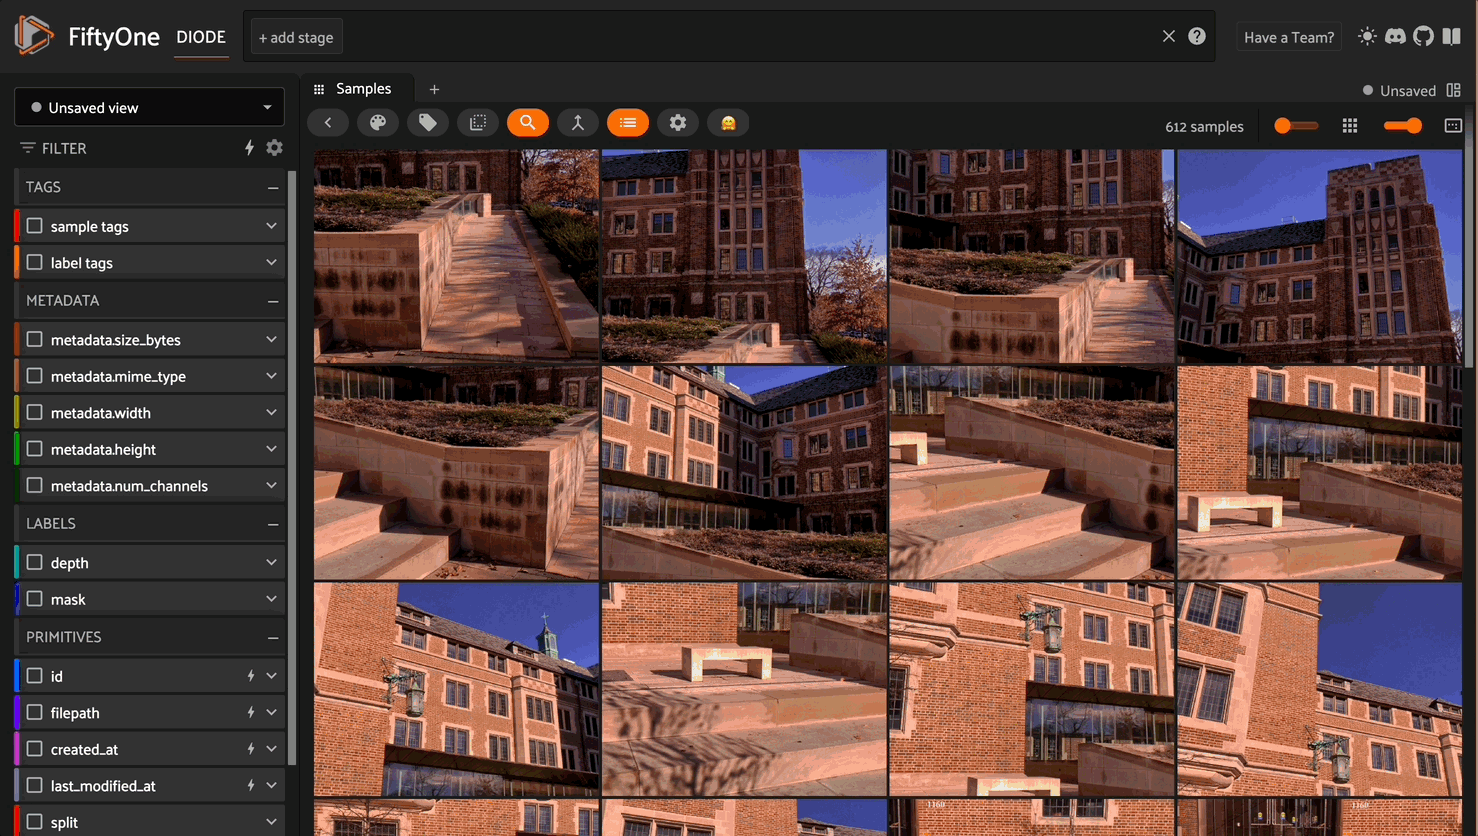The height and width of the screenshot is (836, 1478).
Task: Select the Samples panel tab
Action: tap(358, 89)
